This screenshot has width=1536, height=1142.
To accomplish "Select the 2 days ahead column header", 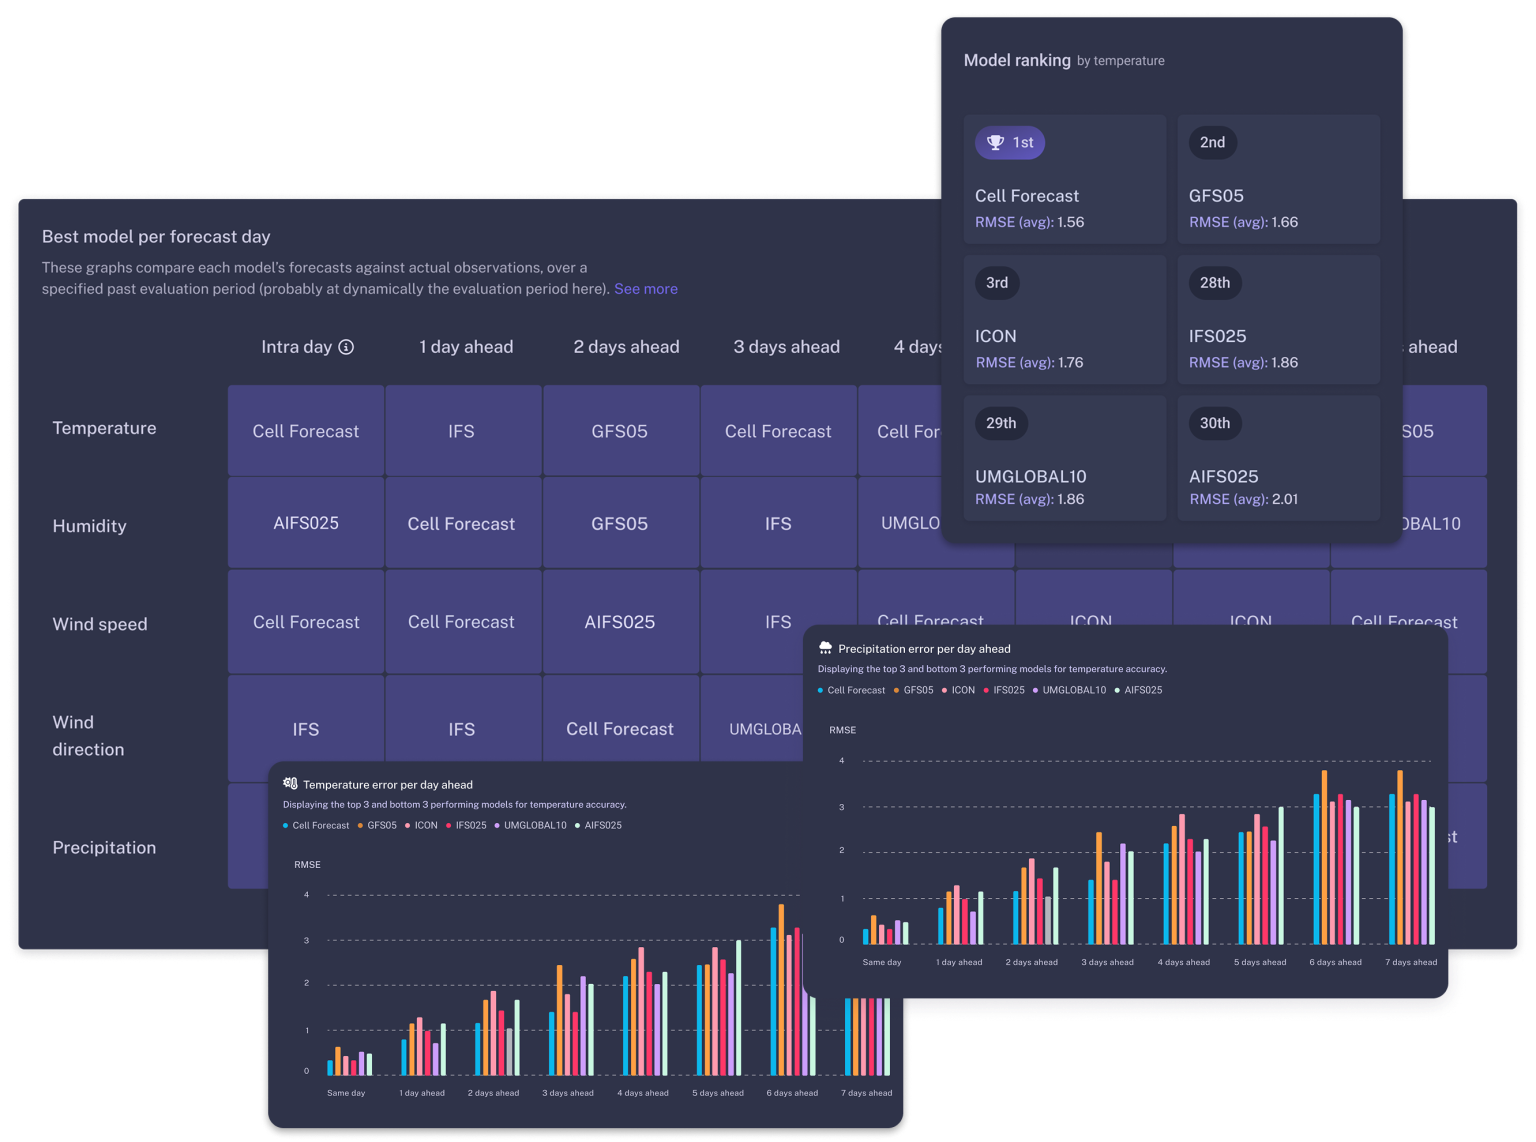I will (x=626, y=347).
